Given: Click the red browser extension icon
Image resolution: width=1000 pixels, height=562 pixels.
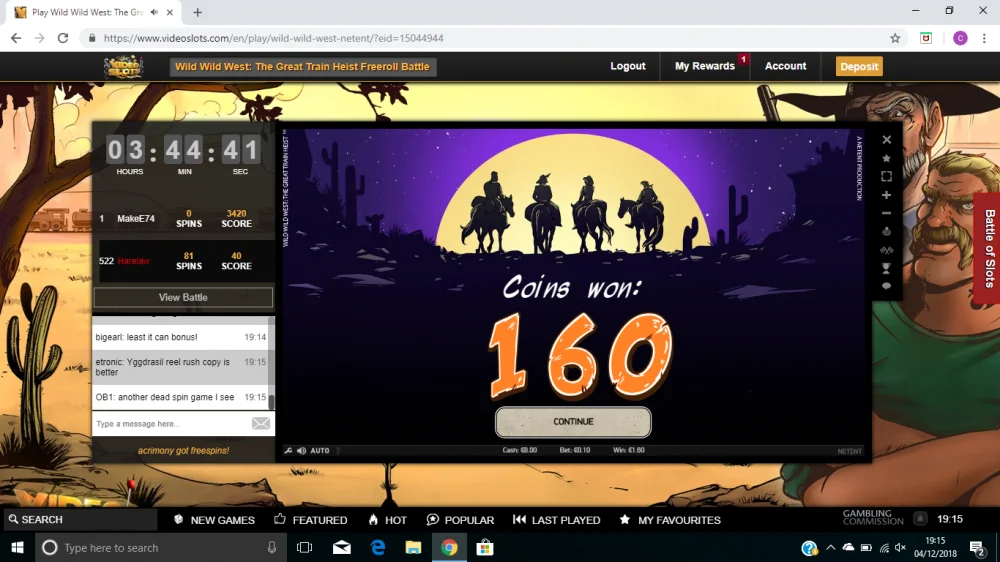Looking at the screenshot, I should (926, 38).
